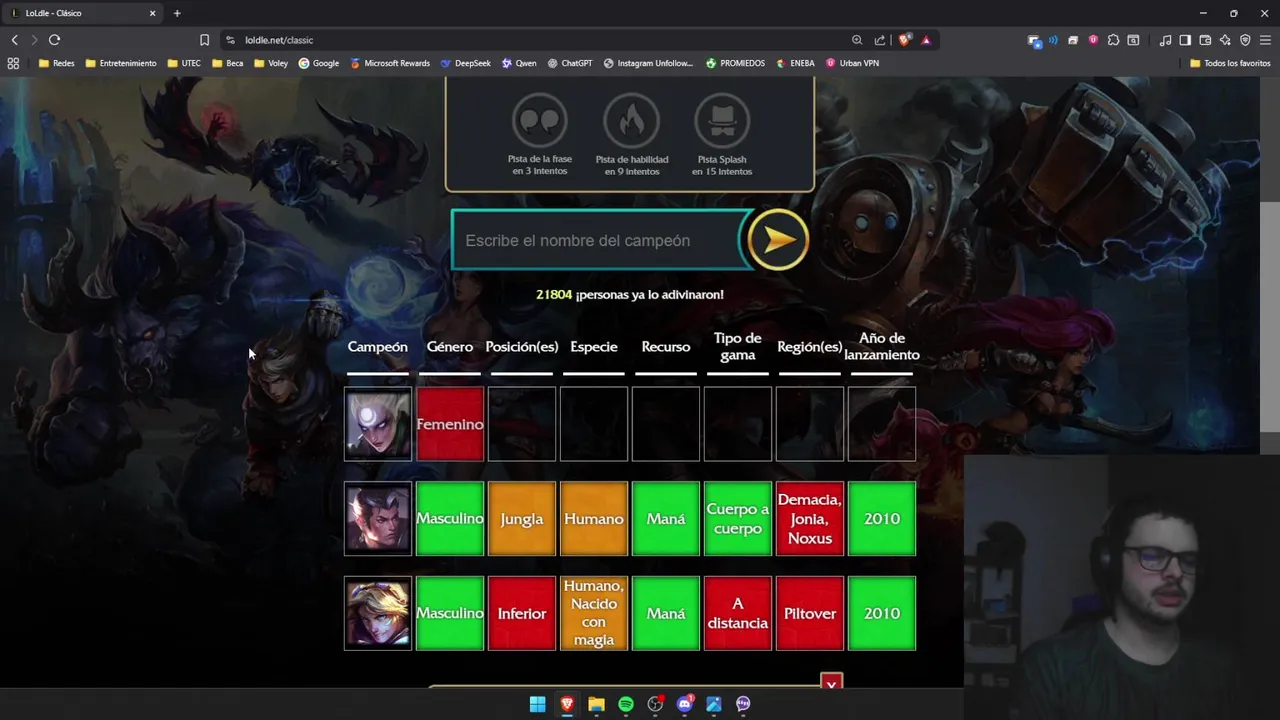1280x720 pixels.
Task: Open the Brave VPN shield icon
Action: 1245,40
